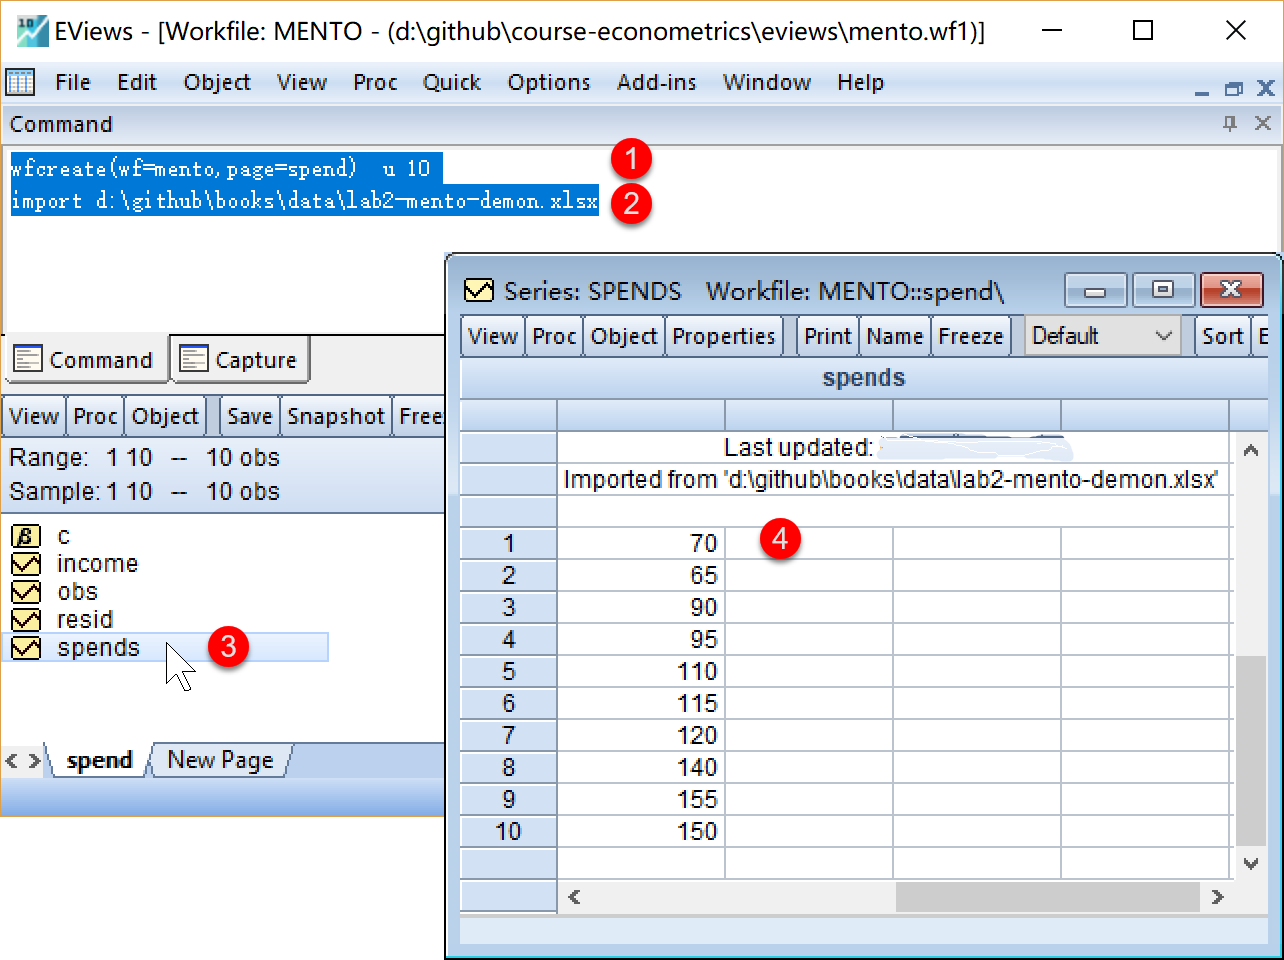The width and height of the screenshot is (1284, 960).
Task: Open the Quick menu
Action: tap(451, 82)
